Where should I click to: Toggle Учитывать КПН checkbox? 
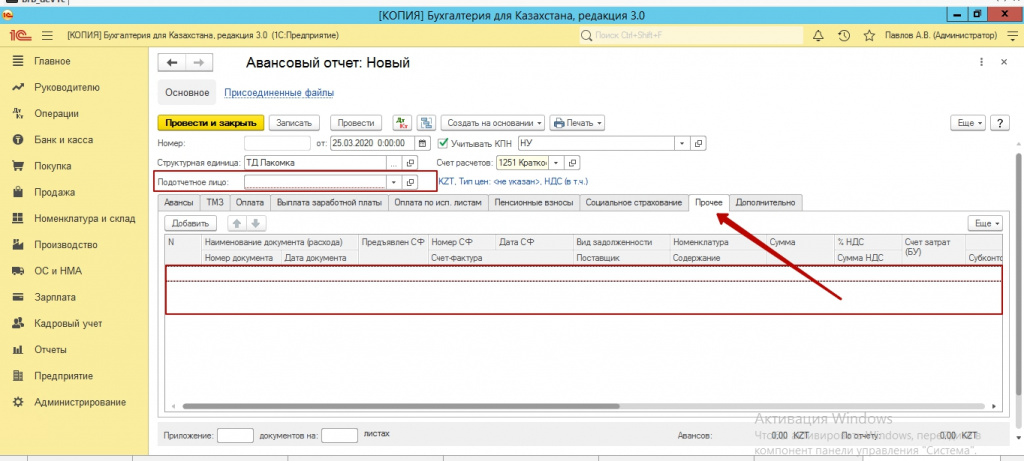click(x=443, y=143)
